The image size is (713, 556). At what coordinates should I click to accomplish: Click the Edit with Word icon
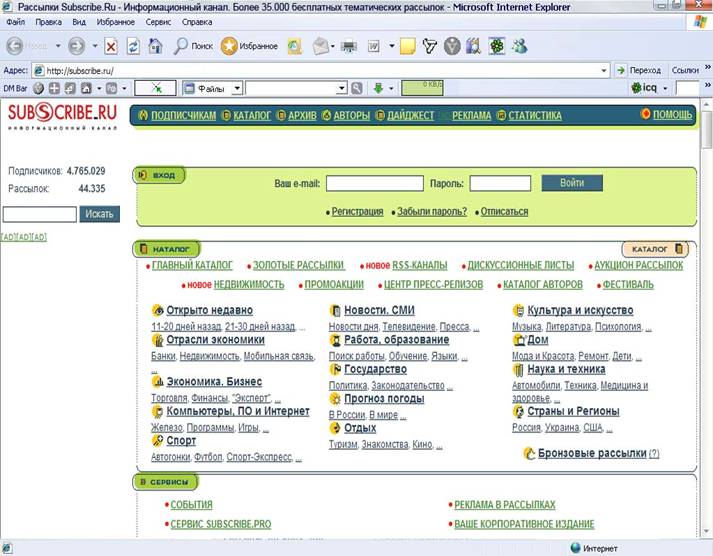tap(373, 46)
